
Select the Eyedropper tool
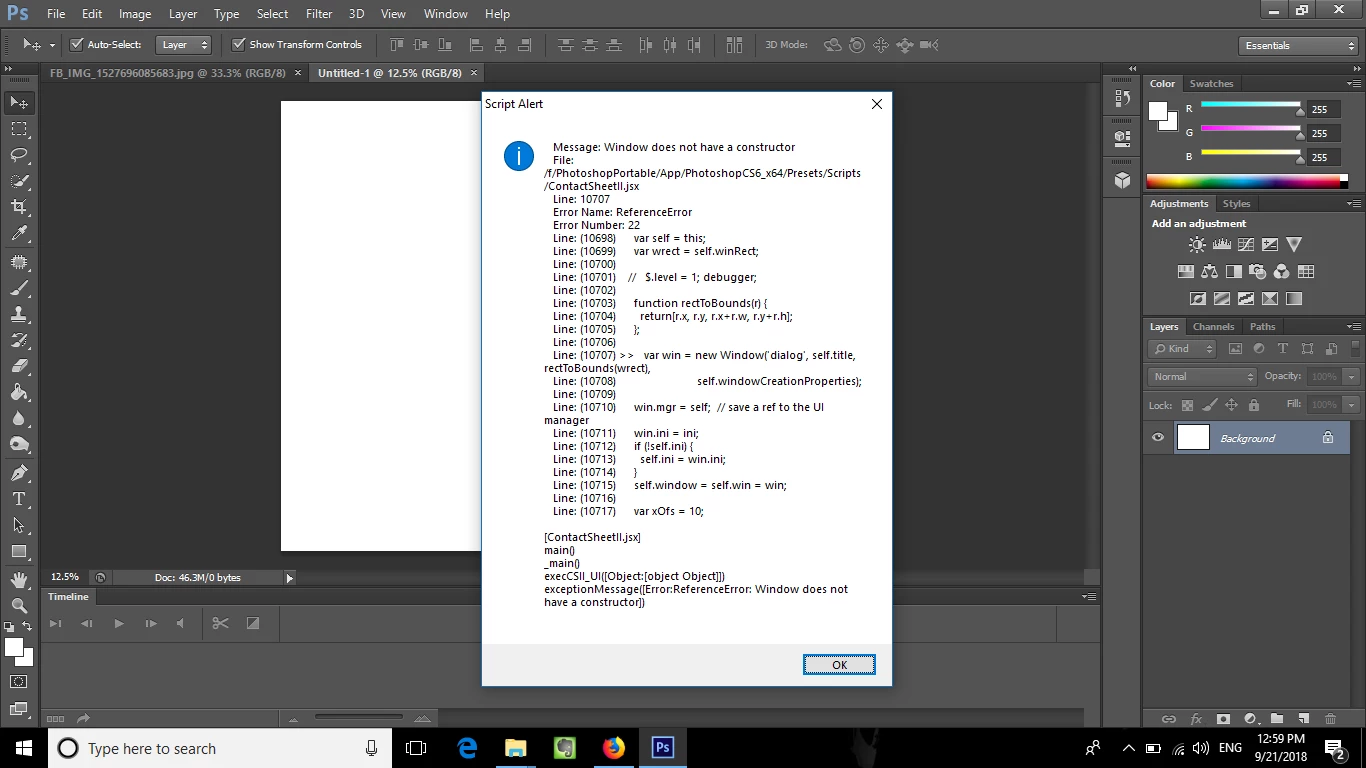19,234
